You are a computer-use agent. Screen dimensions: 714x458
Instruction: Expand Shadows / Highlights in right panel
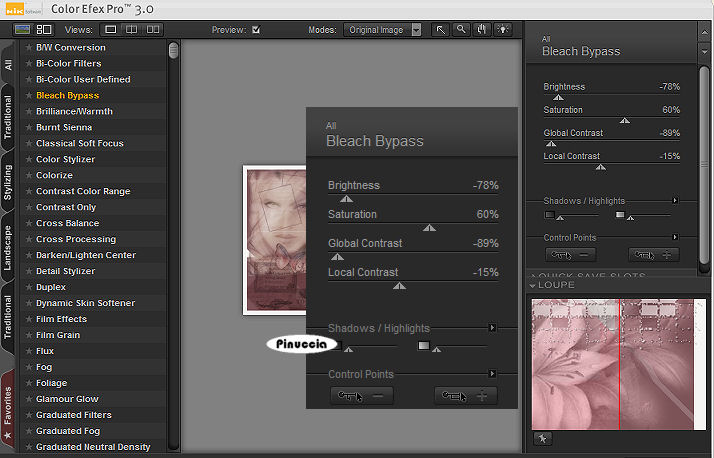click(x=675, y=200)
